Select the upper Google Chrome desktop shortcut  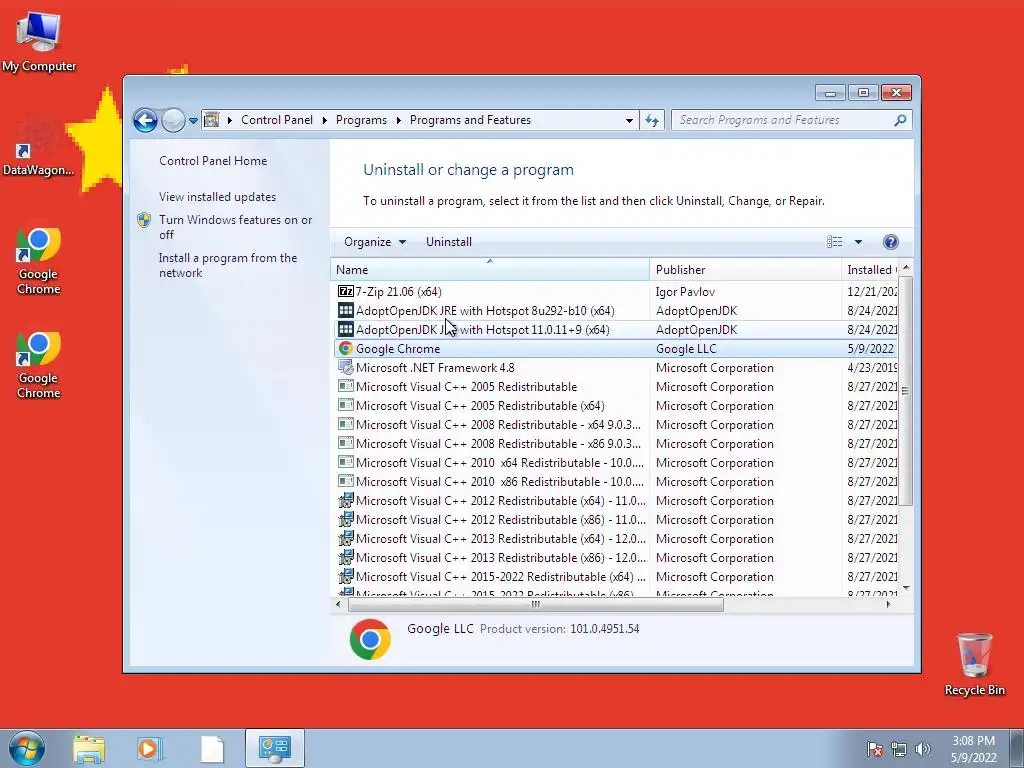(39, 261)
